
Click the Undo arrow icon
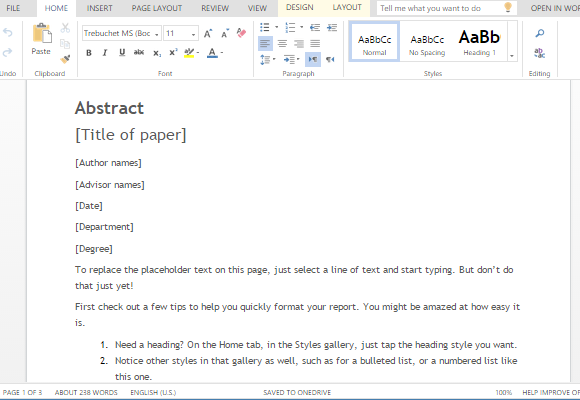(7, 33)
